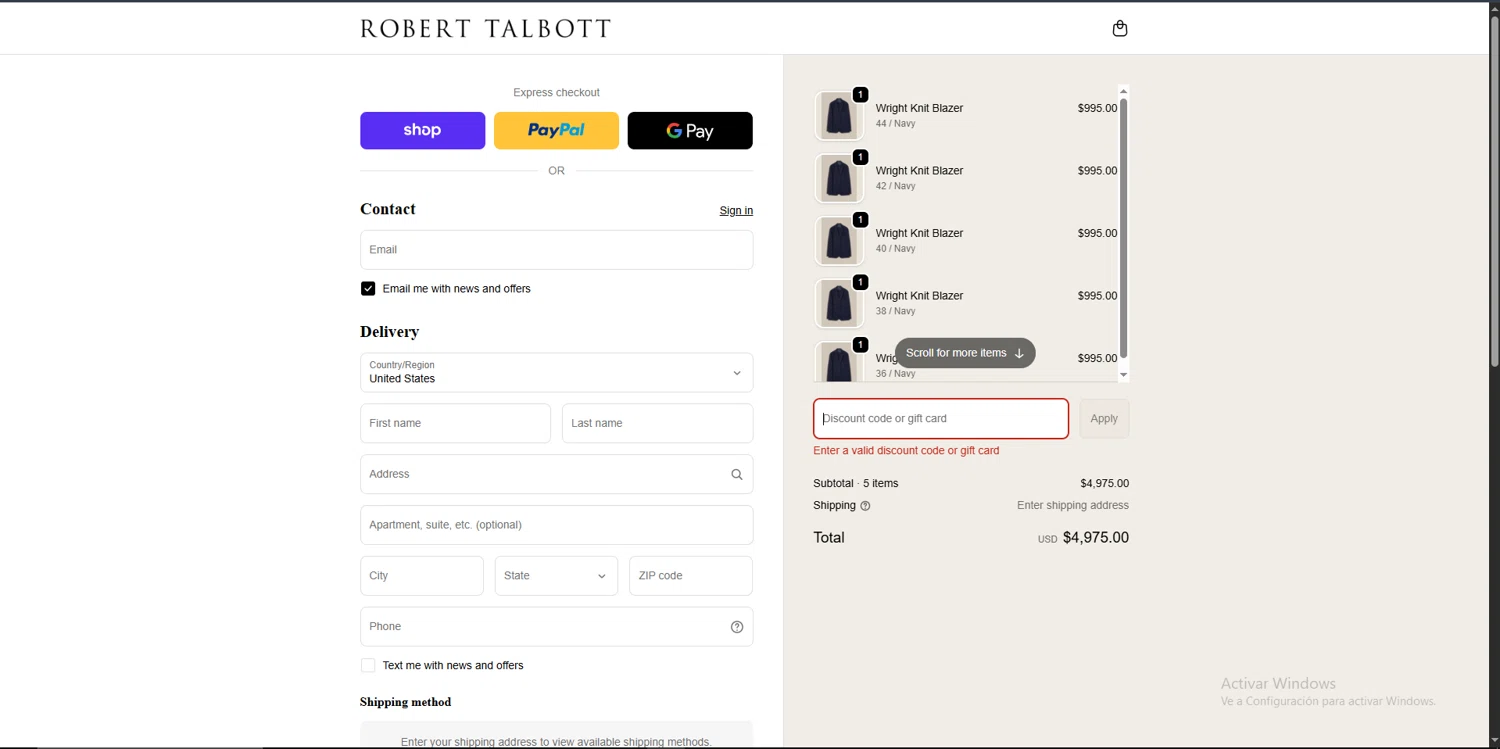The height and width of the screenshot is (749, 1500).
Task: Click the page scrollbar down arrow
Action: click(1494, 741)
